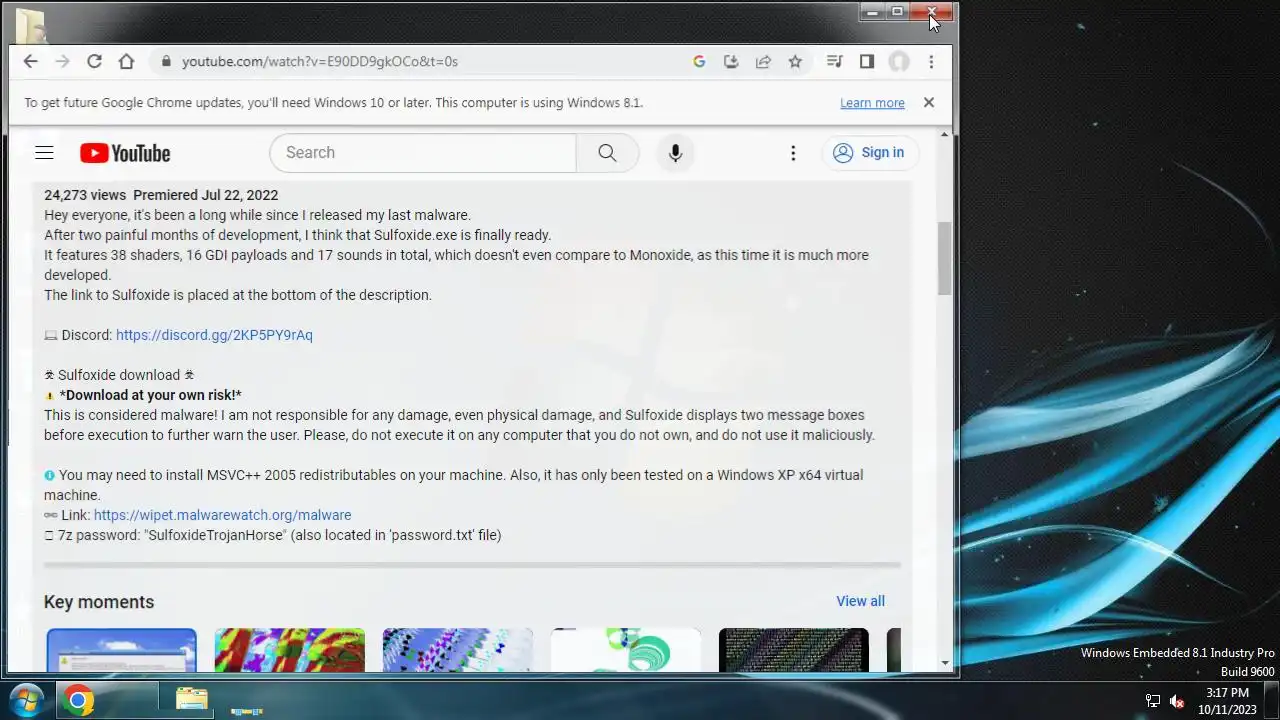Open the Chrome home page button
Screen dimensions: 1280x720
tap(126, 62)
